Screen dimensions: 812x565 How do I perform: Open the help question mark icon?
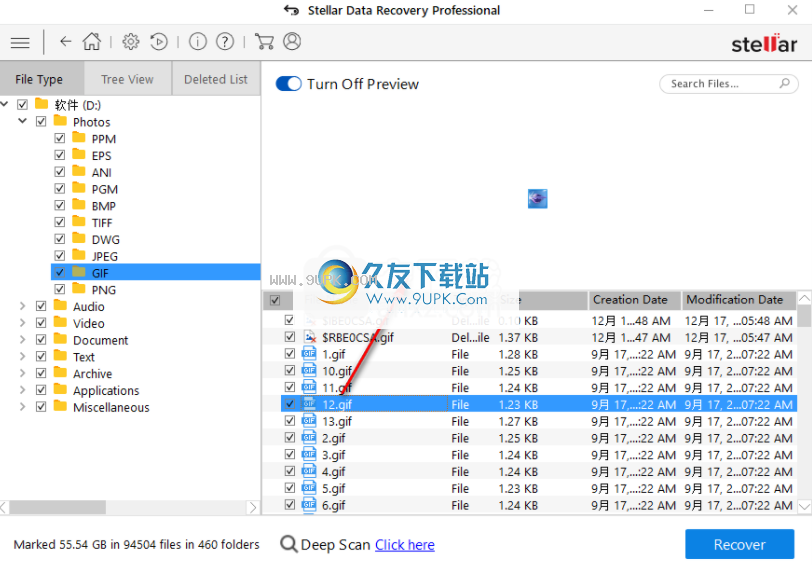(x=225, y=41)
